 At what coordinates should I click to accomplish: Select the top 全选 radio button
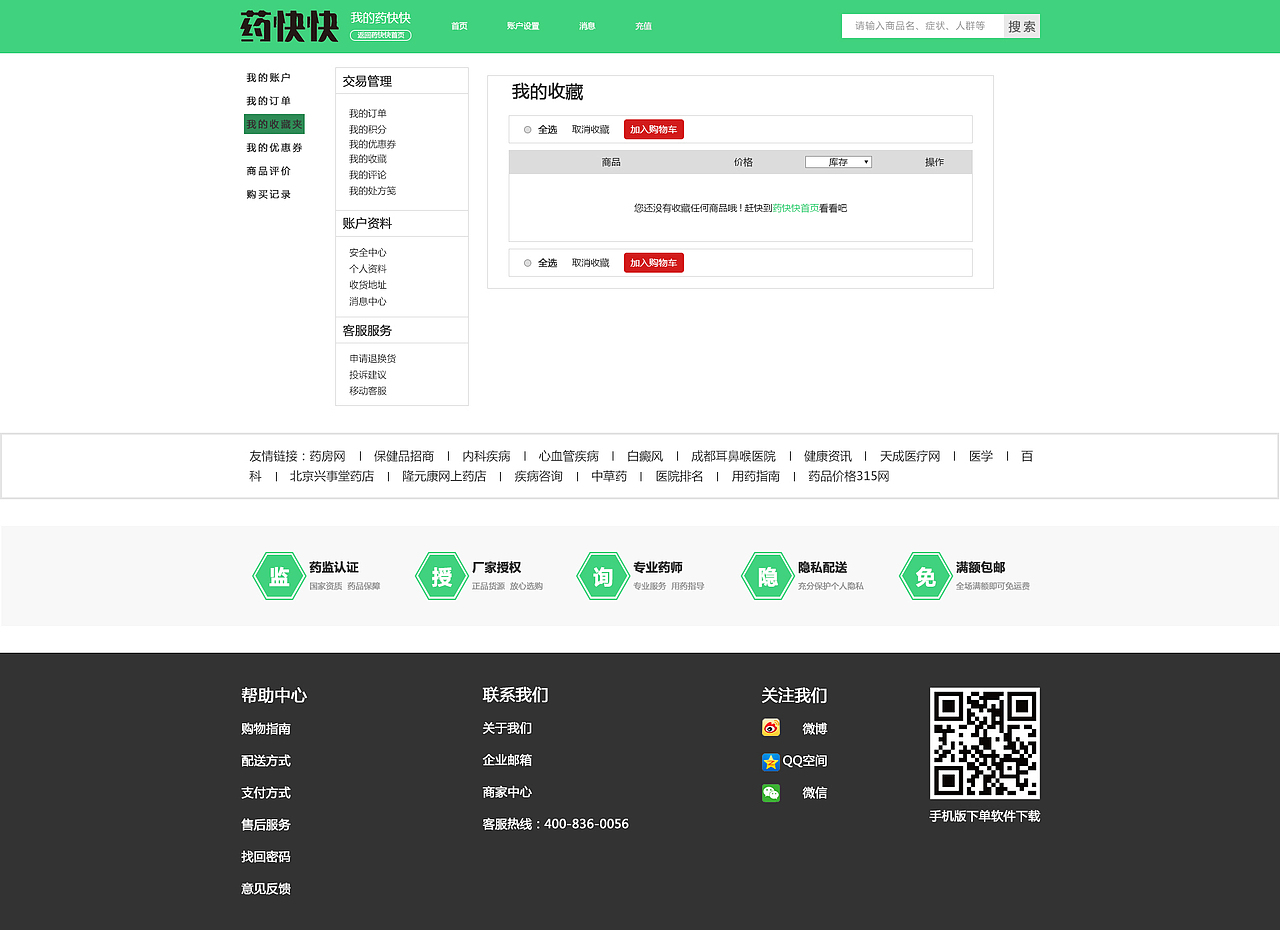[527, 129]
